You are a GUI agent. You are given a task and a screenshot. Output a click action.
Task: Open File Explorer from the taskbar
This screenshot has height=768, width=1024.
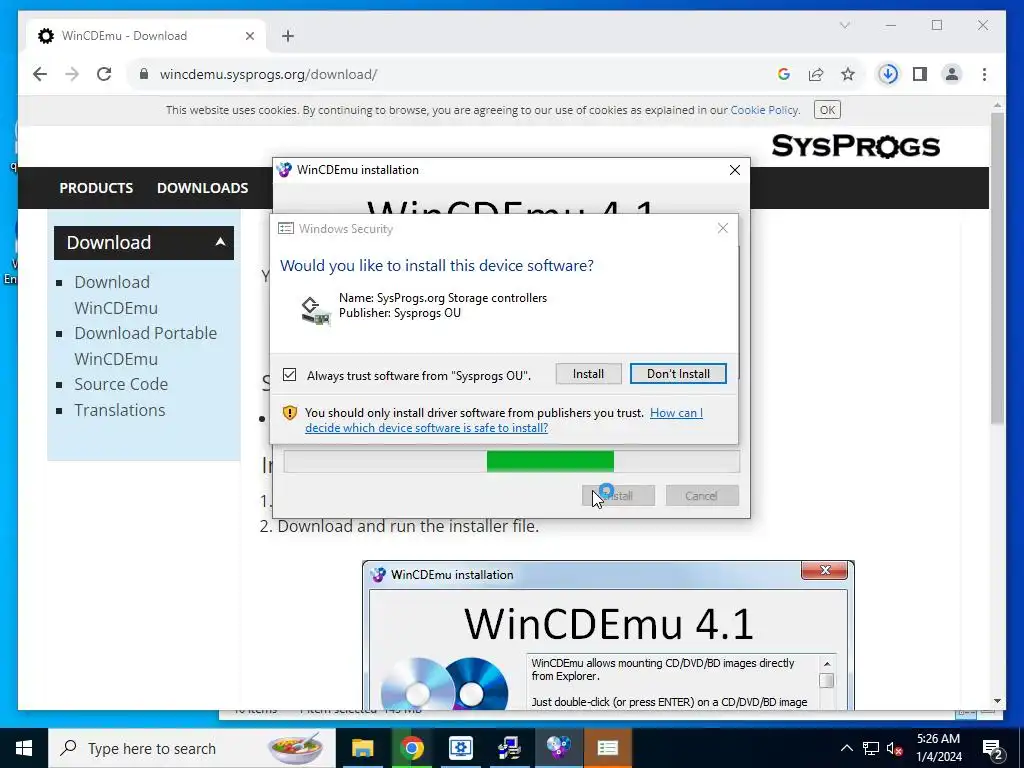(362, 748)
